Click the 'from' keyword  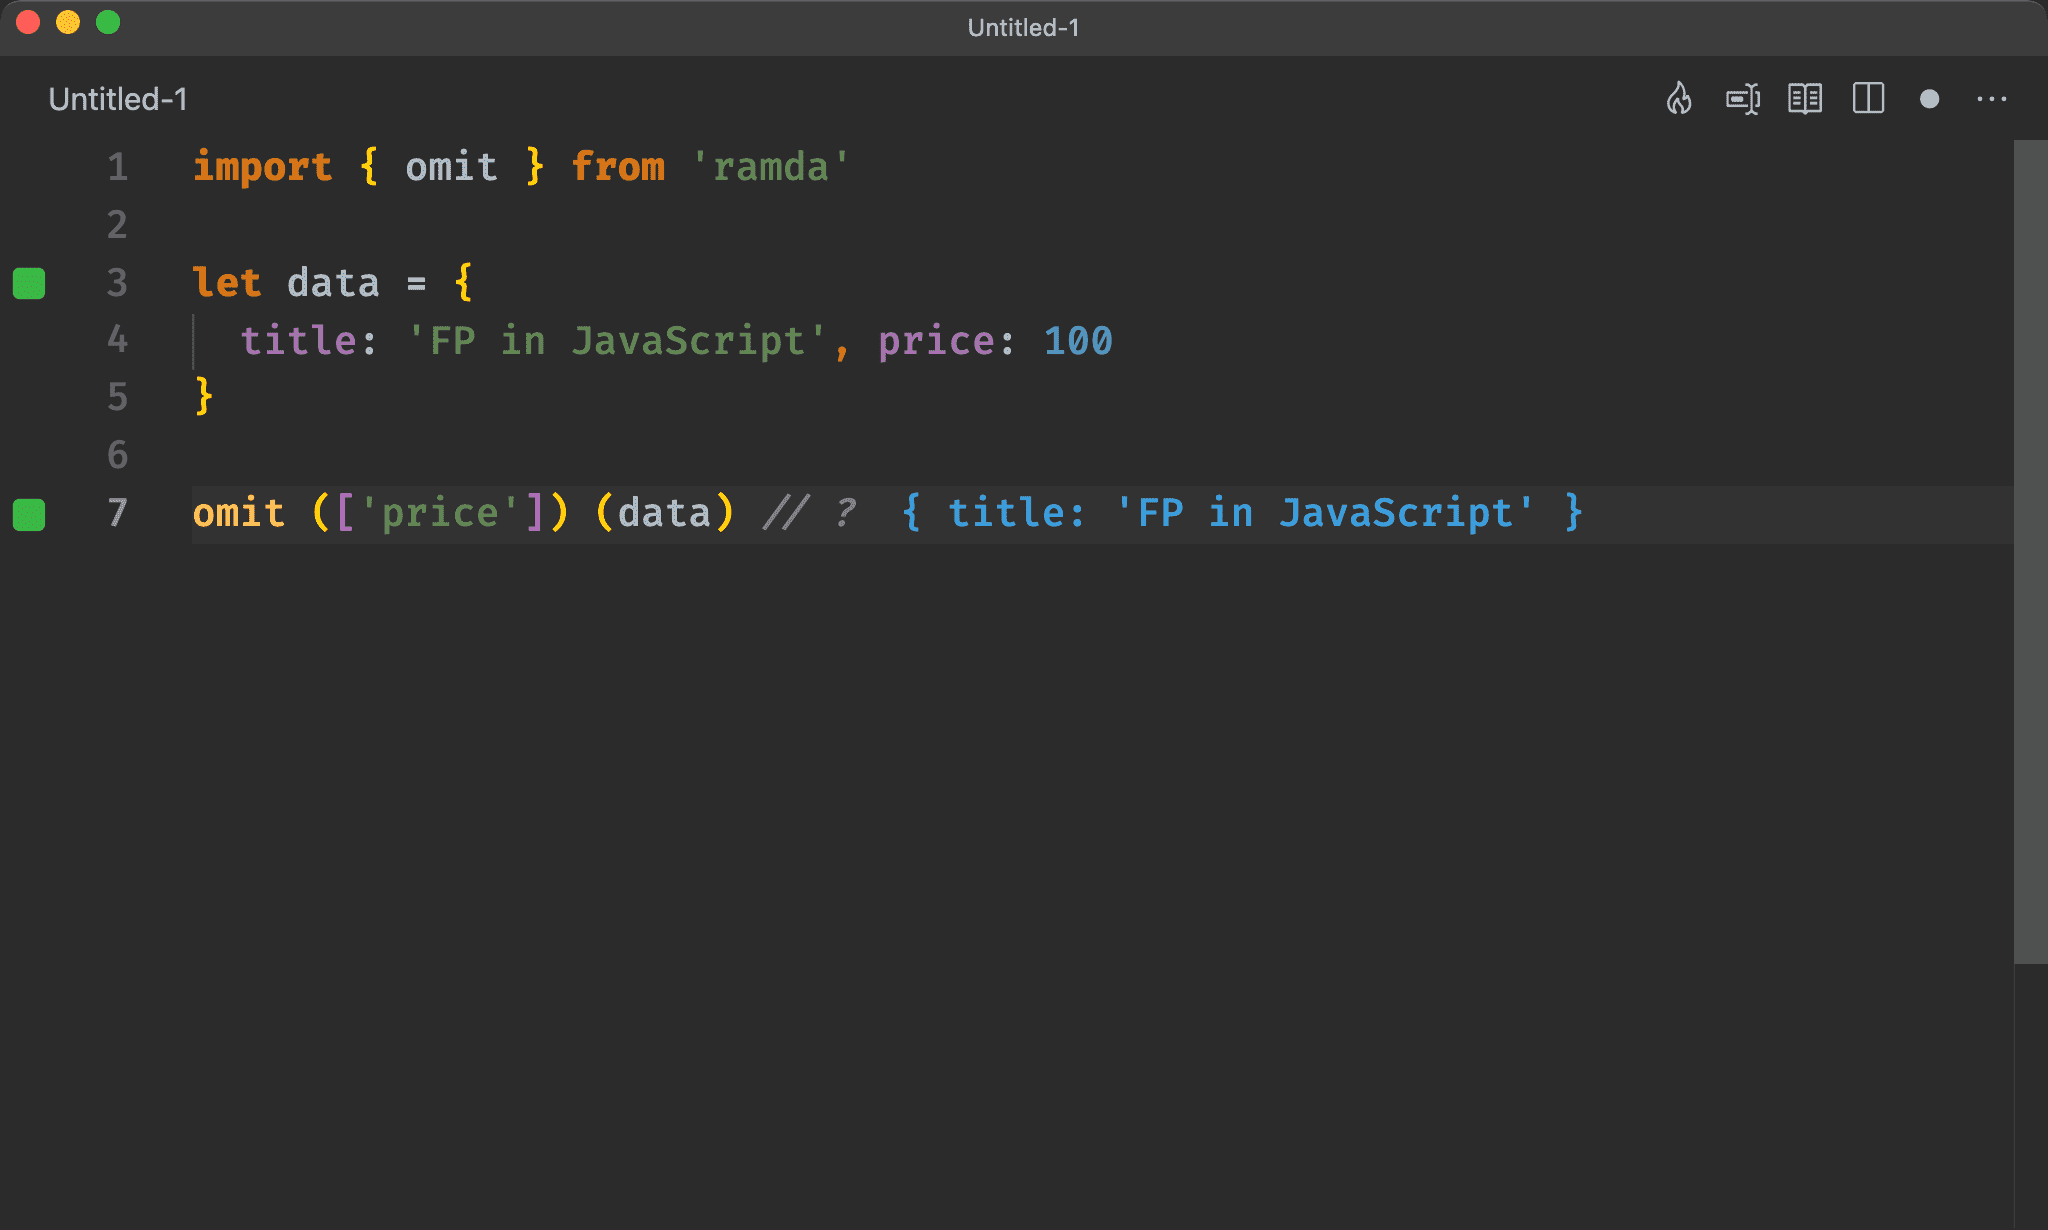[x=618, y=167]
